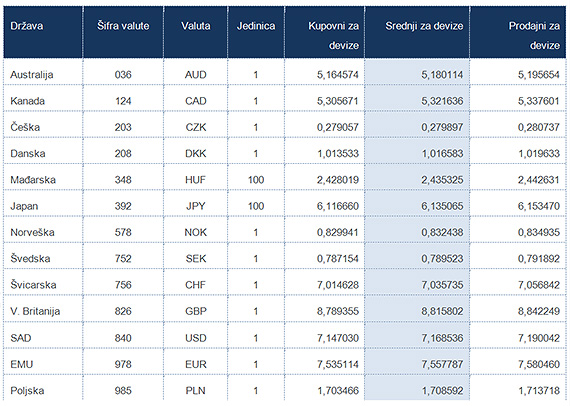Click the SEK selling rate 0,791892
The image size is (570, 406).
pyautogui.click(x=539, y=259)
